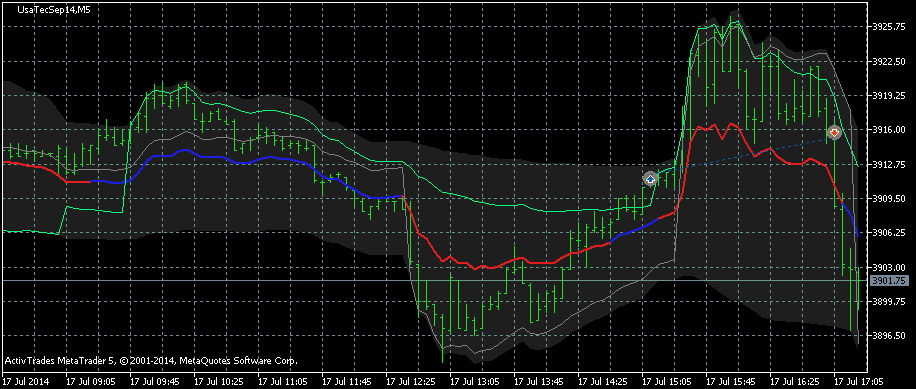Click the time label 17 Jul 11:05
This screenshot has height=389, width=916.
[283, 381]
